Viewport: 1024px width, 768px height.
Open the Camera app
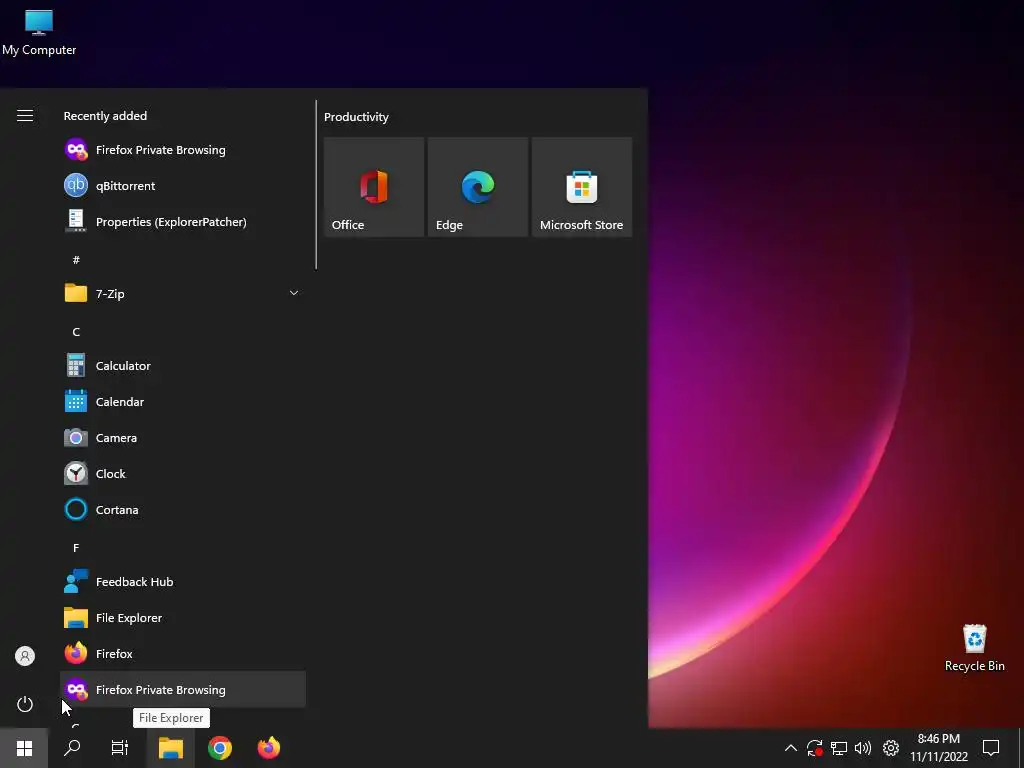click(183, 438)
